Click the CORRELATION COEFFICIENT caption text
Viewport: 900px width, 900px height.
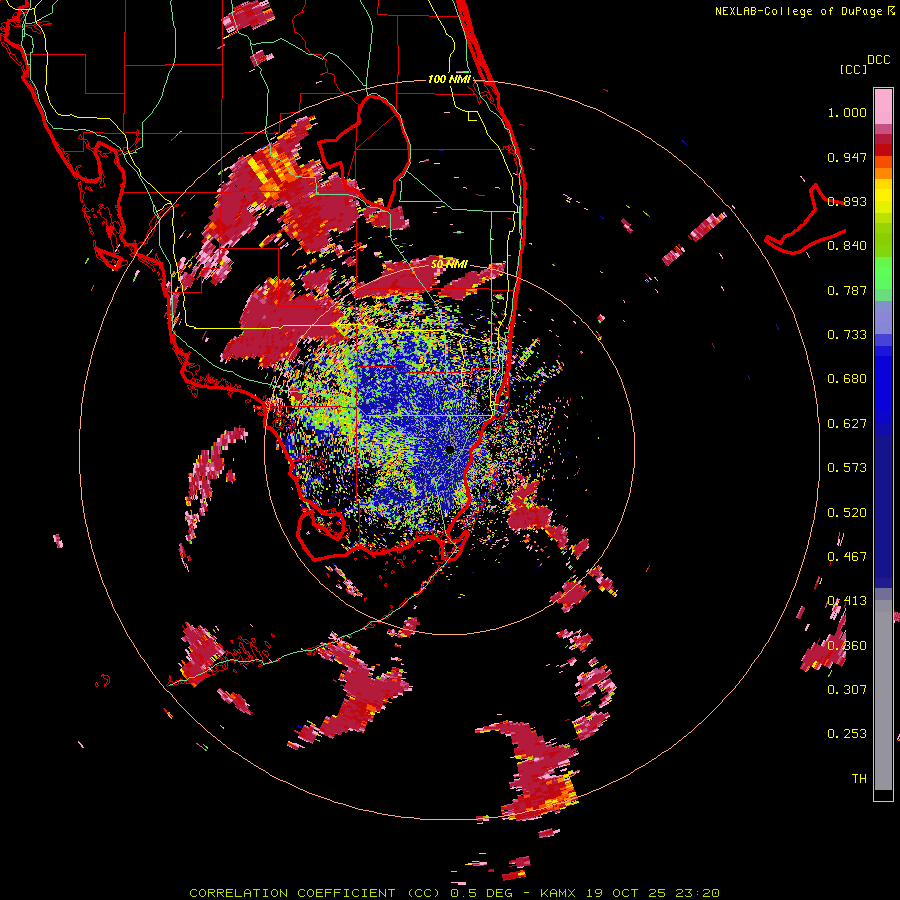292,893
